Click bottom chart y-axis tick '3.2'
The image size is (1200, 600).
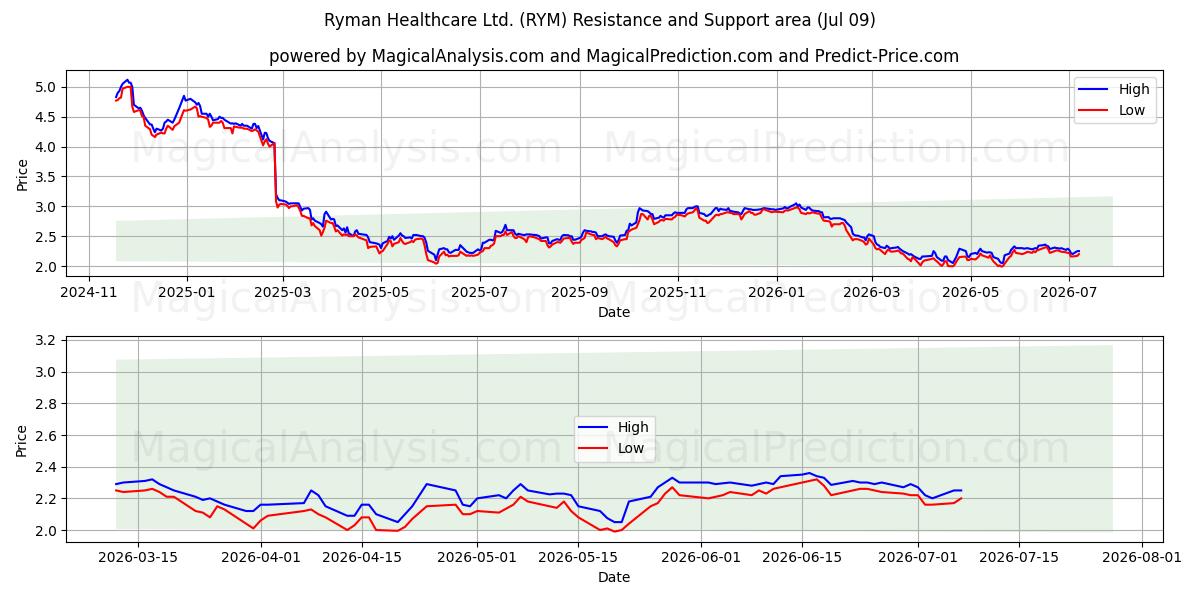click(x=48, y=341)
